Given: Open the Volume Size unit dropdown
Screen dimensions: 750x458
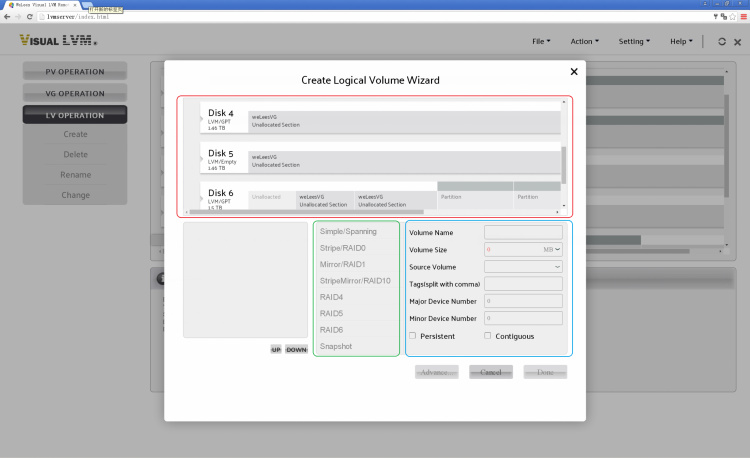Looking at the screenshot, I should pyautogui.click(x=552, y=249).
